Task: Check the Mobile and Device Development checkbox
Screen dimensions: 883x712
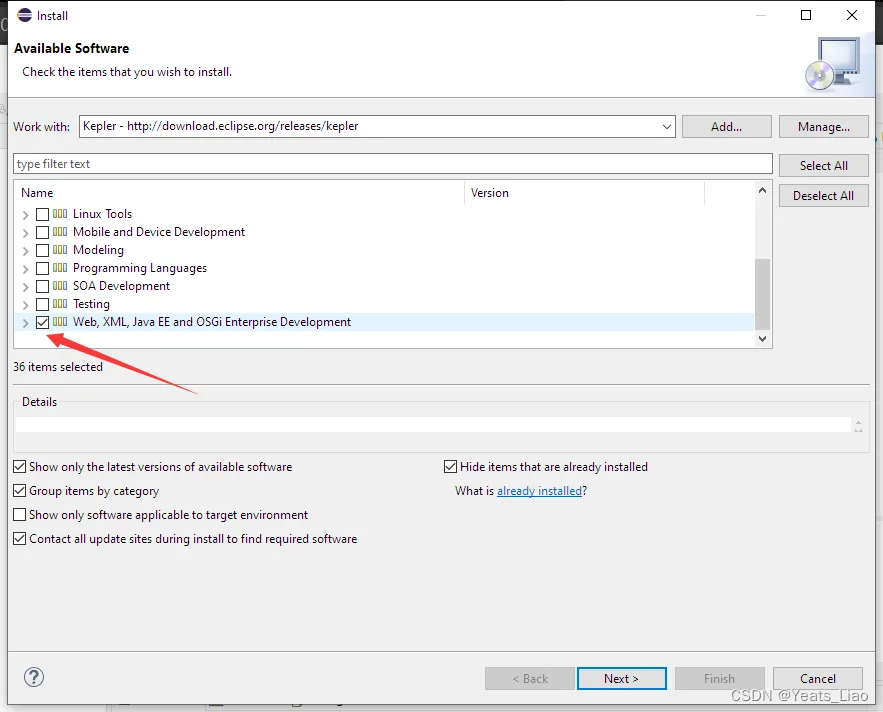Action: (x=42, y=232)
